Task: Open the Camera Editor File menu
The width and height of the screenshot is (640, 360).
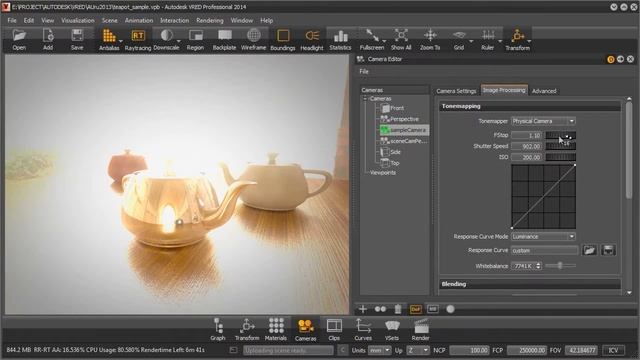Action: (364, 71)
